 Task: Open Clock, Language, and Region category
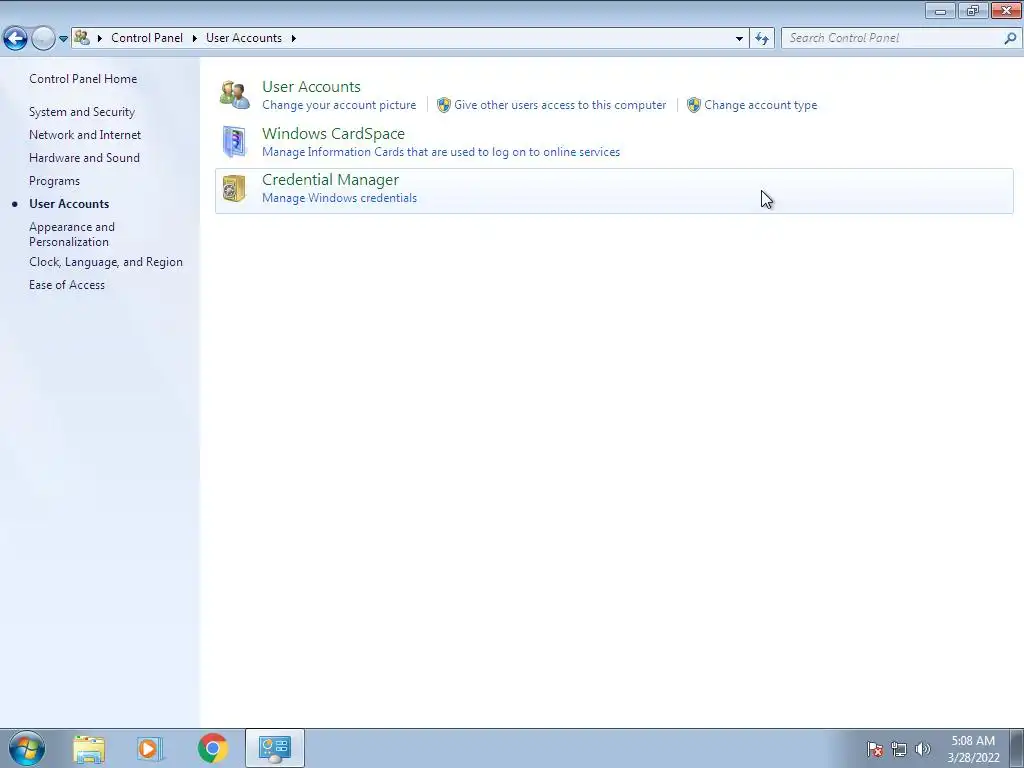pyautogui.click(x=106, y=262)
